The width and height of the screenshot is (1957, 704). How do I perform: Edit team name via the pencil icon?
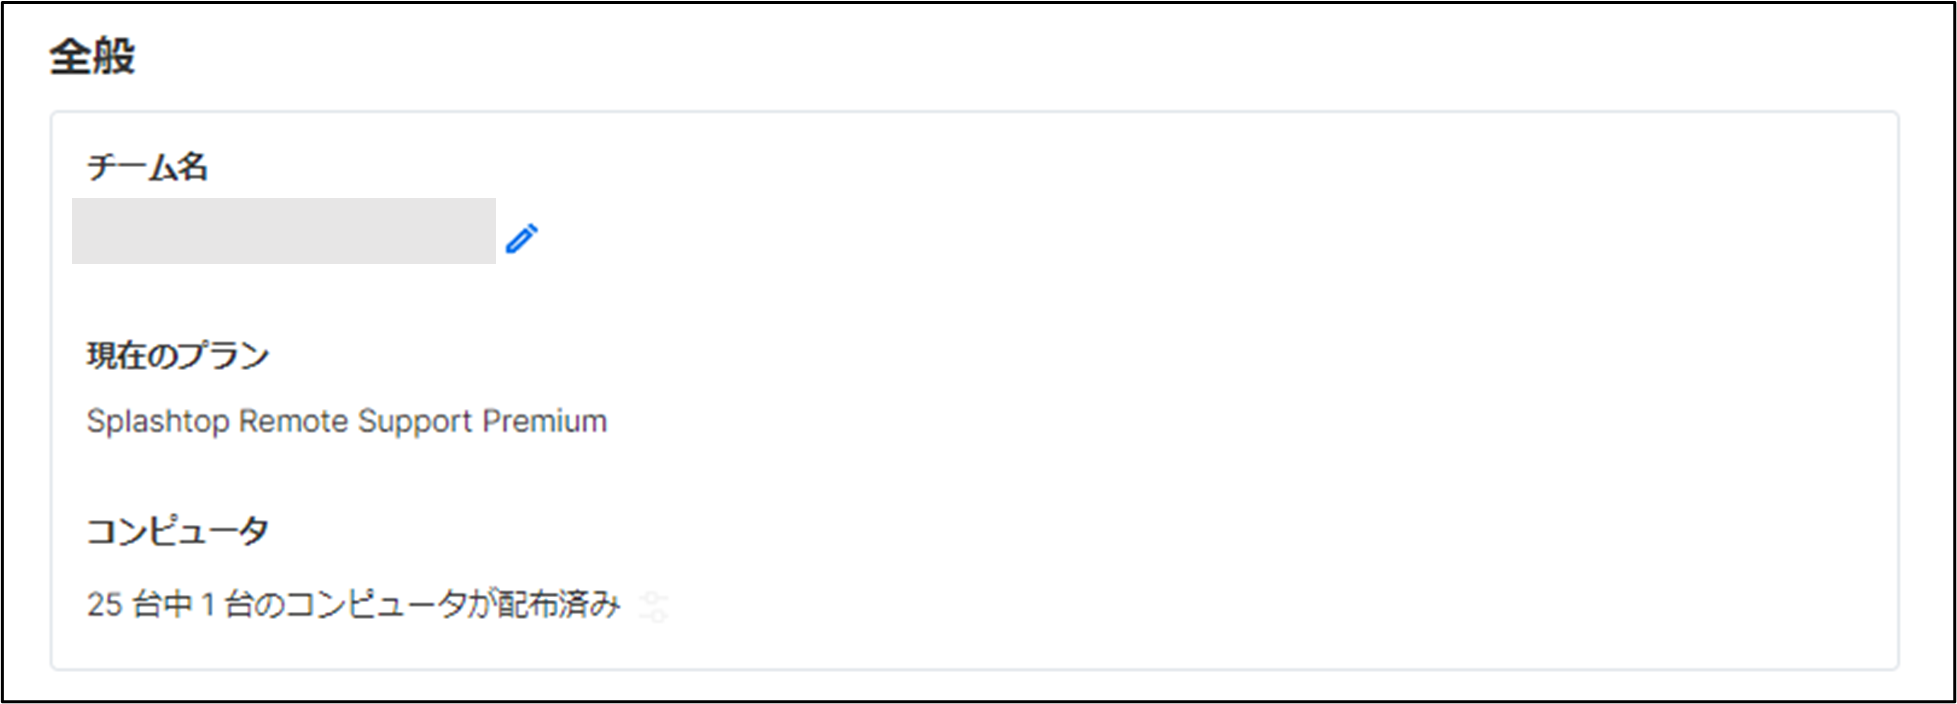[521, 239]
